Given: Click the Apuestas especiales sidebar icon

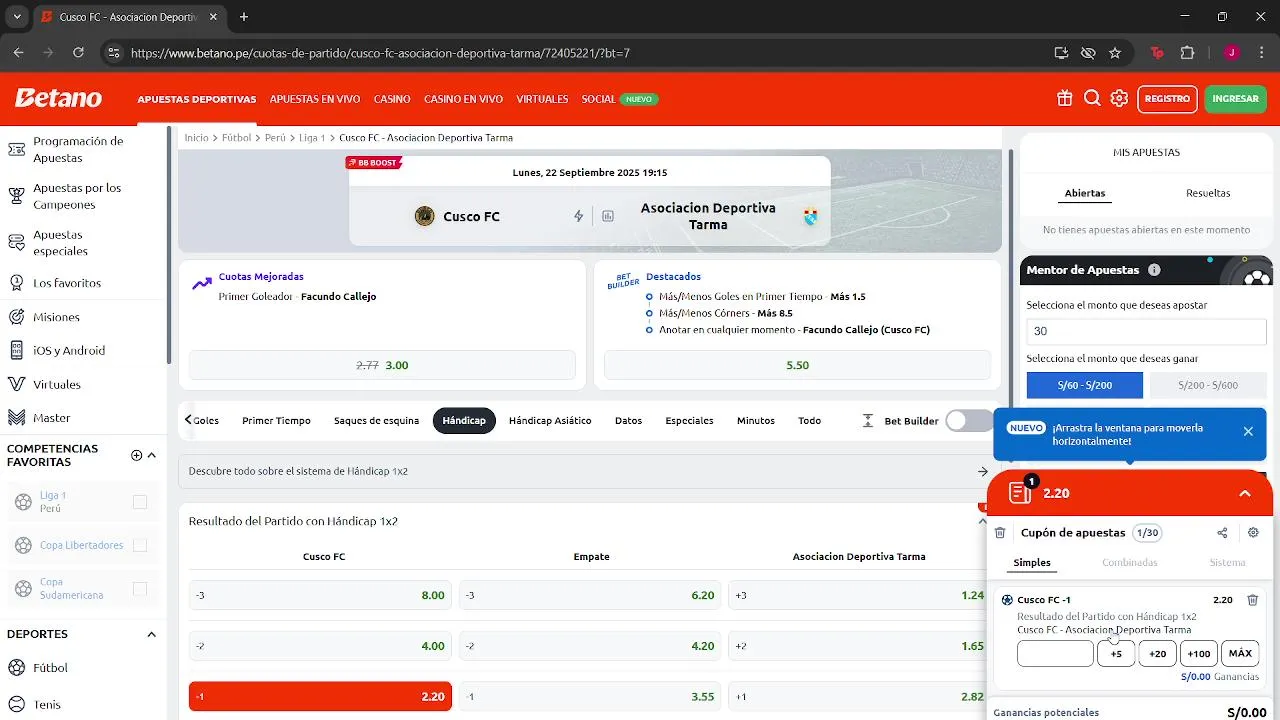Looking at the screenshot, I should 16,242.
